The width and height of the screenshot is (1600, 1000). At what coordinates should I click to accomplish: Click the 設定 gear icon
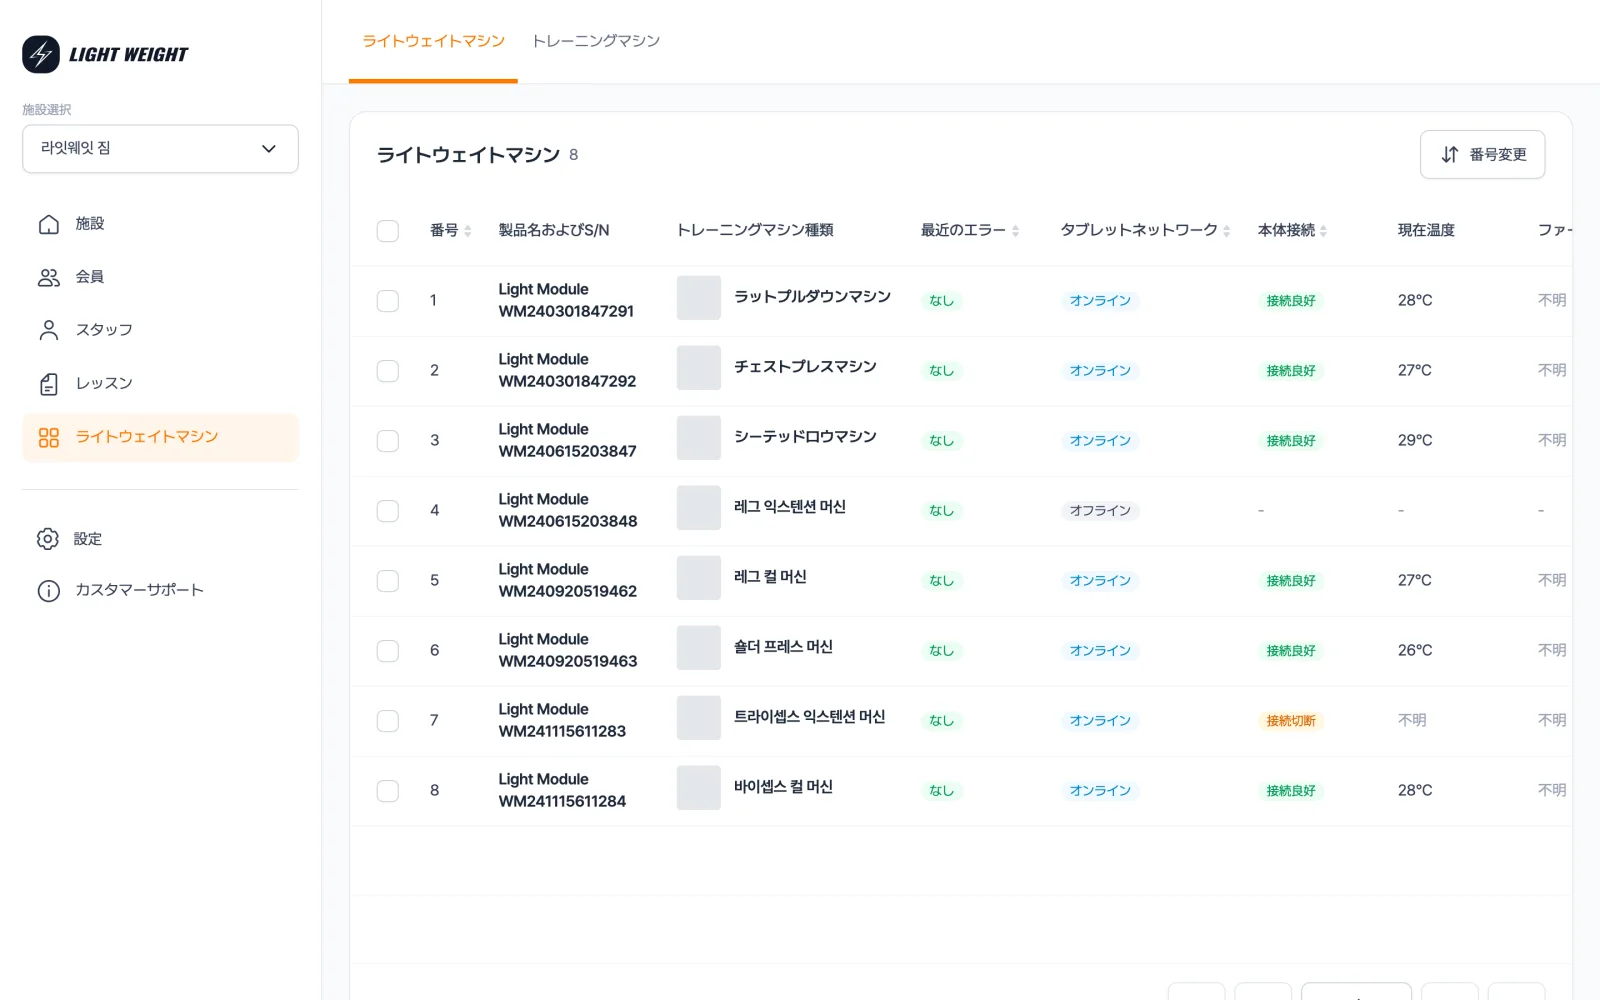point(48,539)
